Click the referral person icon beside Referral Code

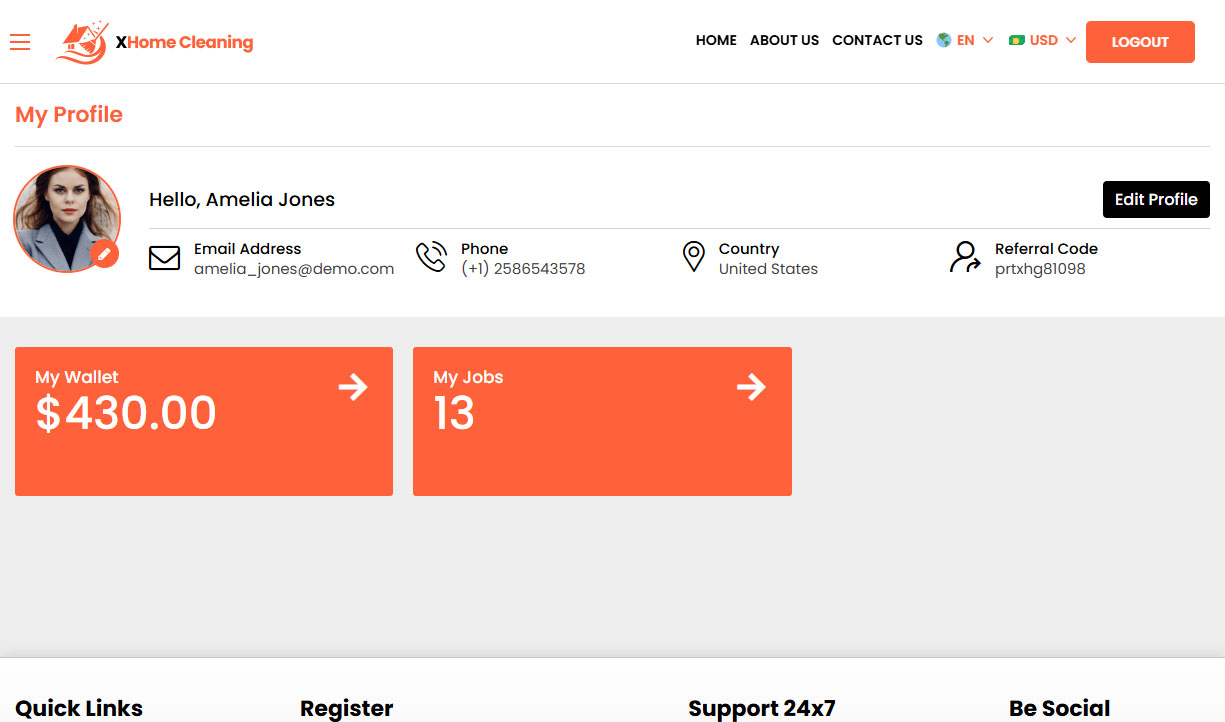(x=964, y=258)
